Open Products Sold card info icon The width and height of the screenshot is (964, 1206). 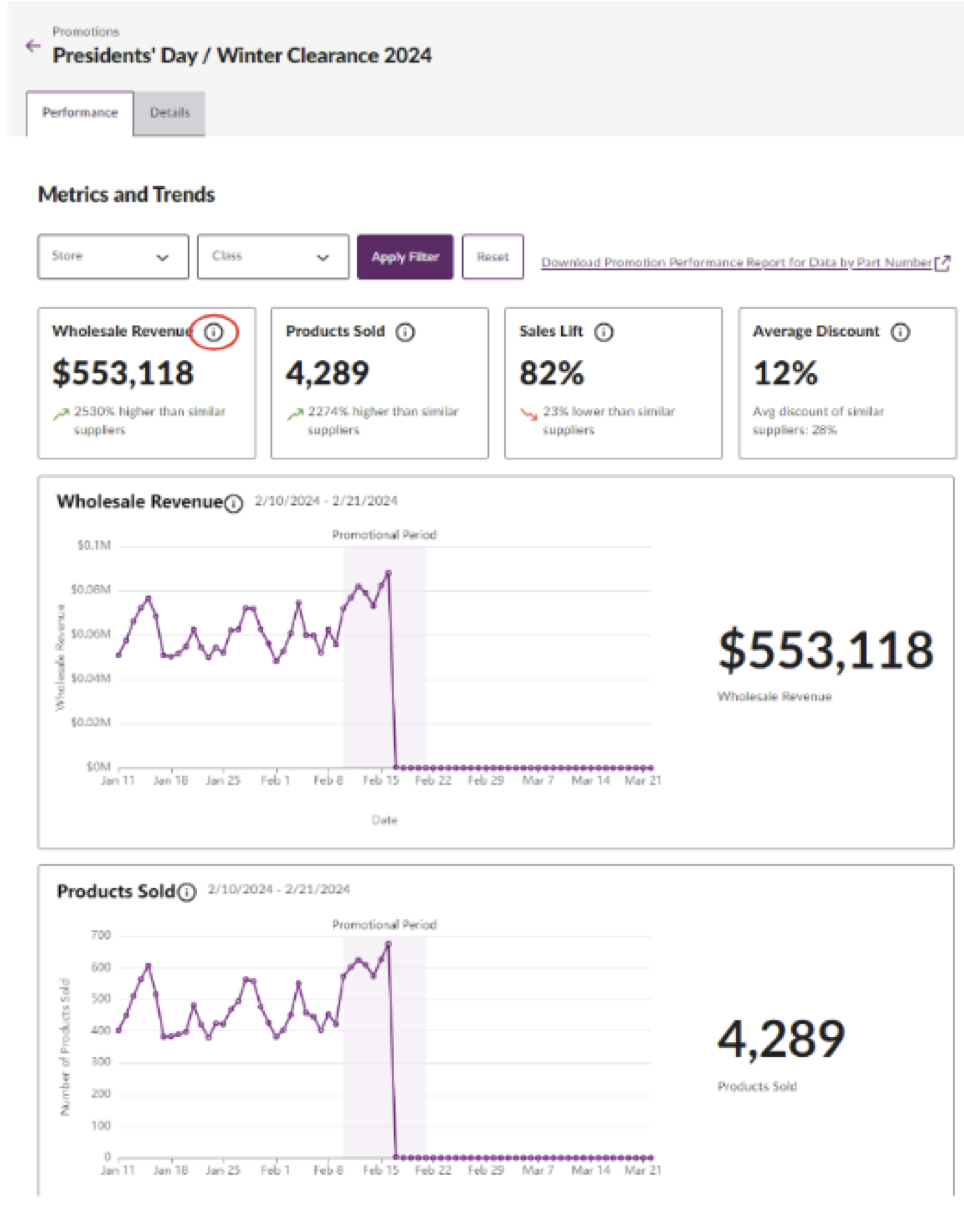pyautogui.click(x=405, y=332)
